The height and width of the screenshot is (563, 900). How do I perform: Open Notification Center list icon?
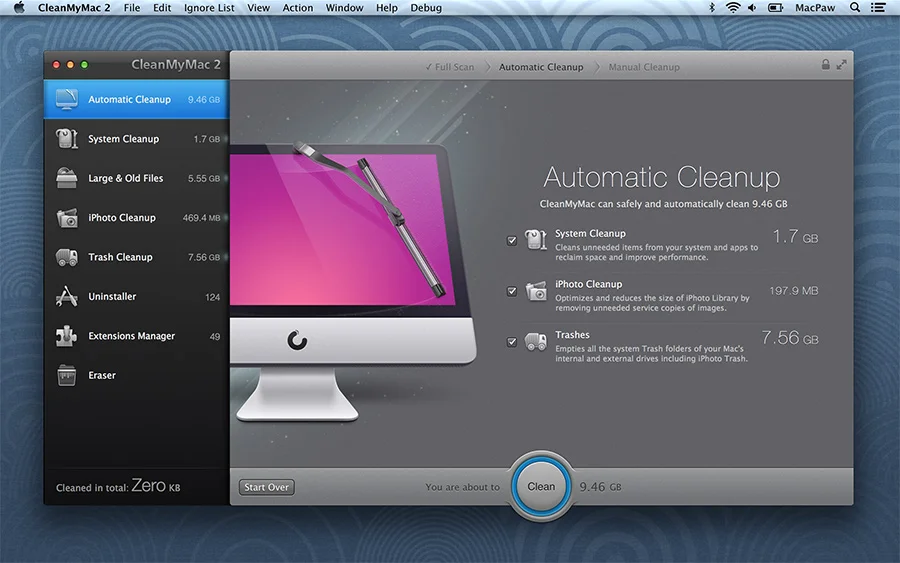click(878, 7)
